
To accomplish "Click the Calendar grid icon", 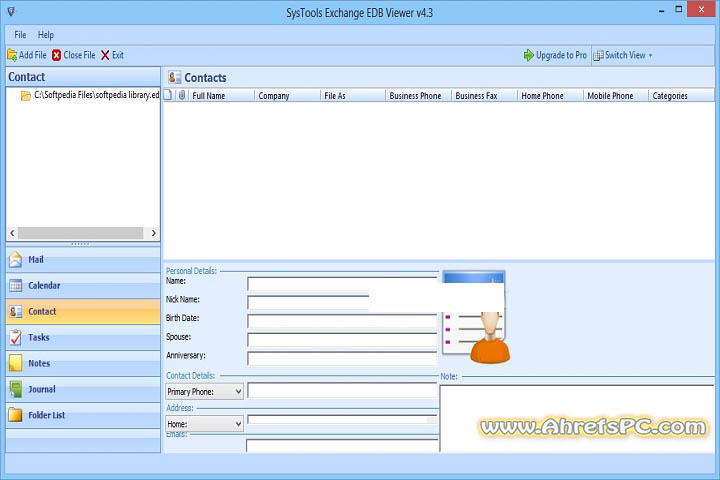I will [x=15, y=286].
